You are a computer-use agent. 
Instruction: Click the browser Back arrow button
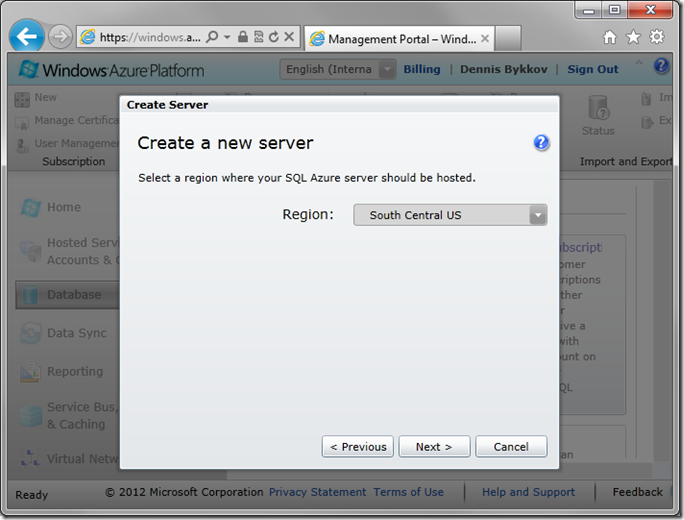(x=27, y=37)
